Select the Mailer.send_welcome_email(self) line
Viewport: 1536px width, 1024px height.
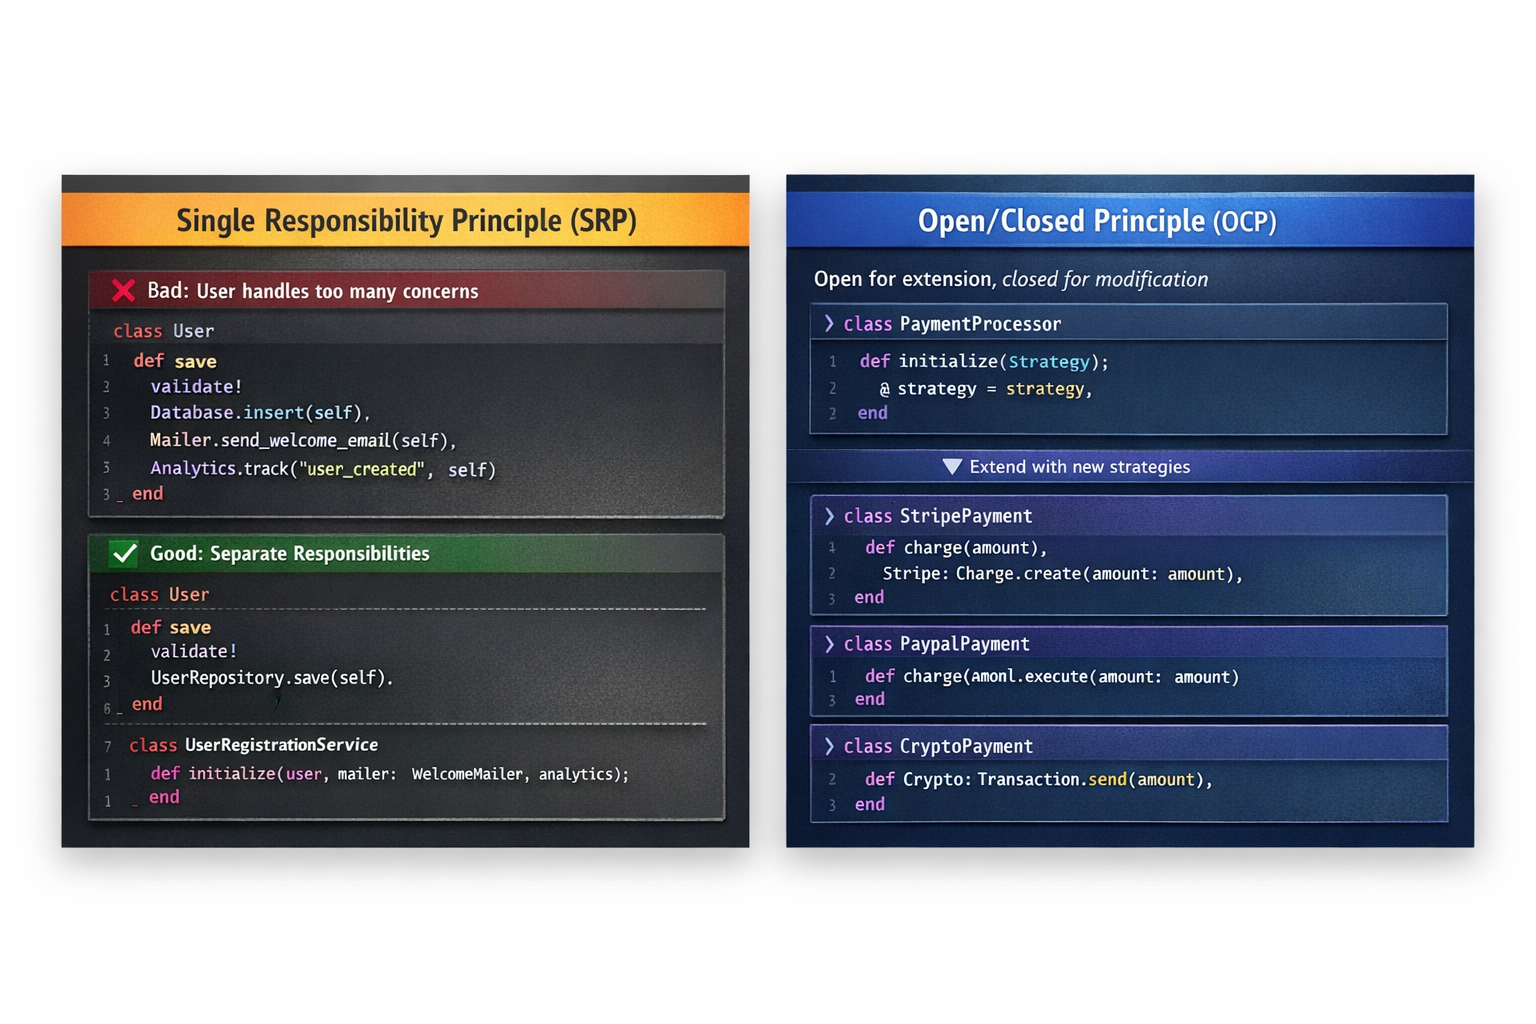[302, 441]
